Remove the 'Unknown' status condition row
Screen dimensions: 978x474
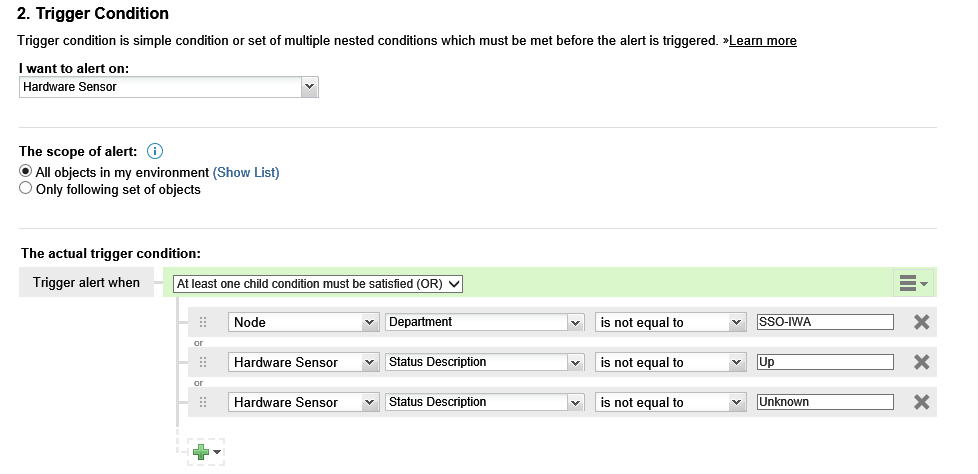click(x=922, y=402)
